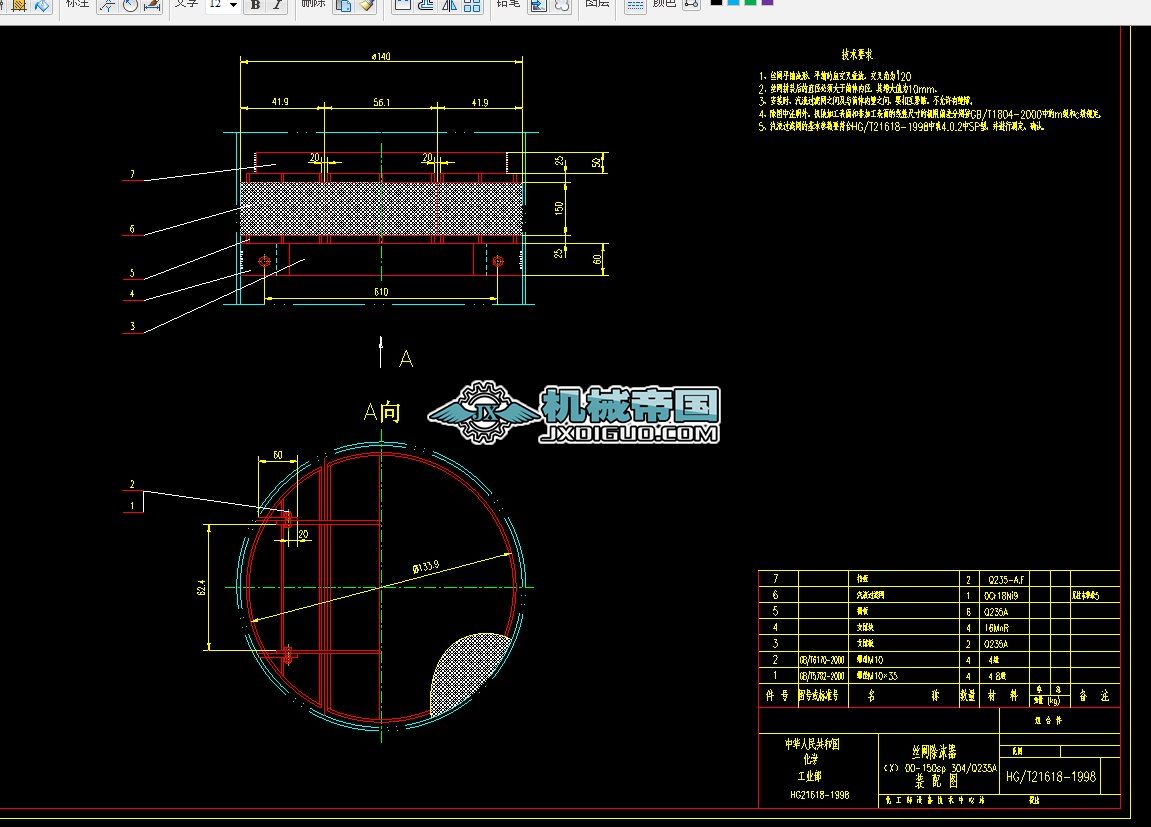This screenshot has height=827, width=1151.
Task: Click the 备注 table column header
Action: [1094, 696]
